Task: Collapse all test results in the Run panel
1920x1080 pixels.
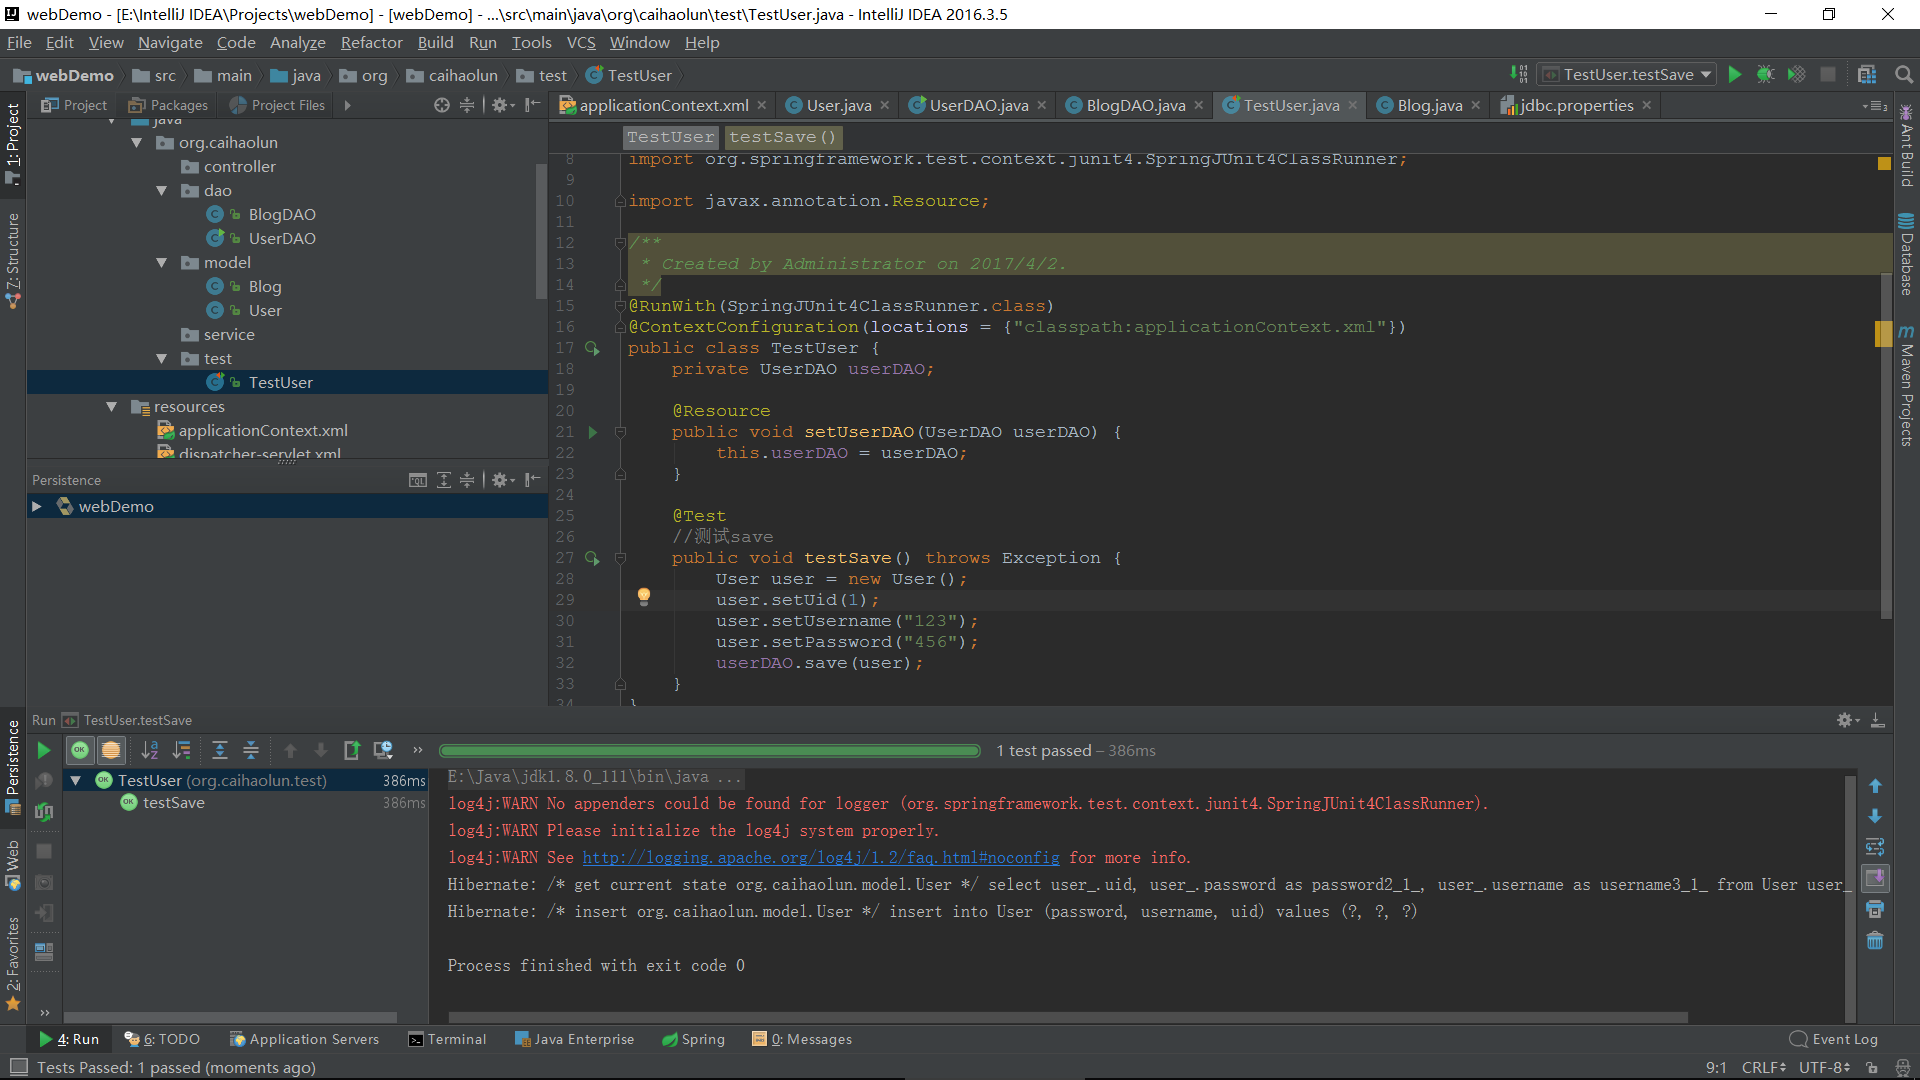Action: [251, 750]
